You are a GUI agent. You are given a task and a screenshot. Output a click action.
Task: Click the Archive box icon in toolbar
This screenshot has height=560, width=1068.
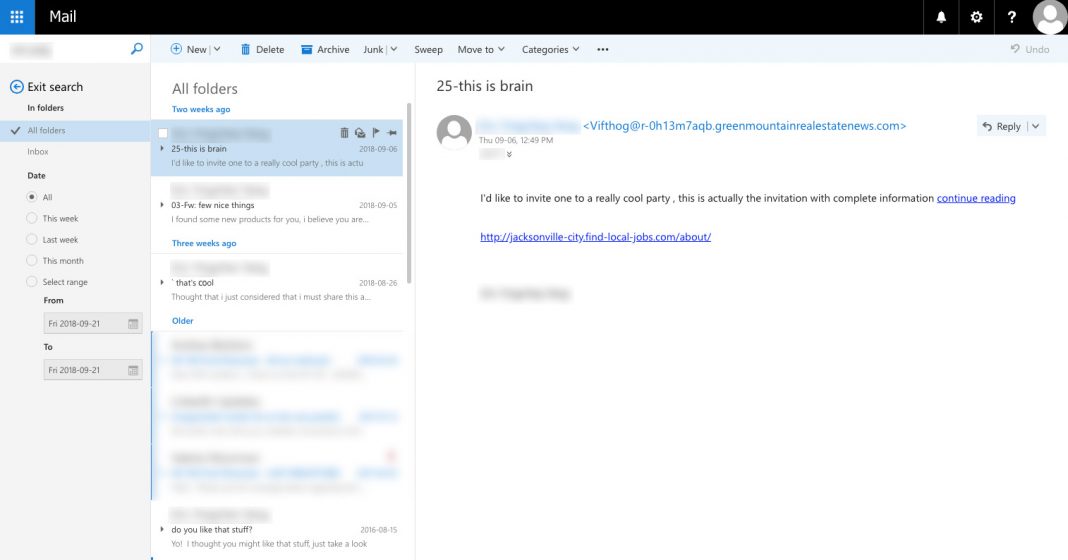click(x=307, y=49)
